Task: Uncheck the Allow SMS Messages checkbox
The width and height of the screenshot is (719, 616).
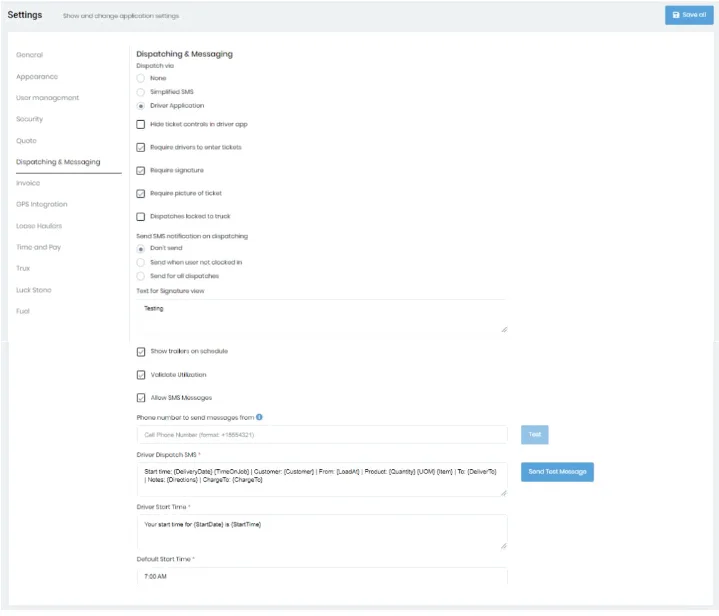Action: [141, 398]
